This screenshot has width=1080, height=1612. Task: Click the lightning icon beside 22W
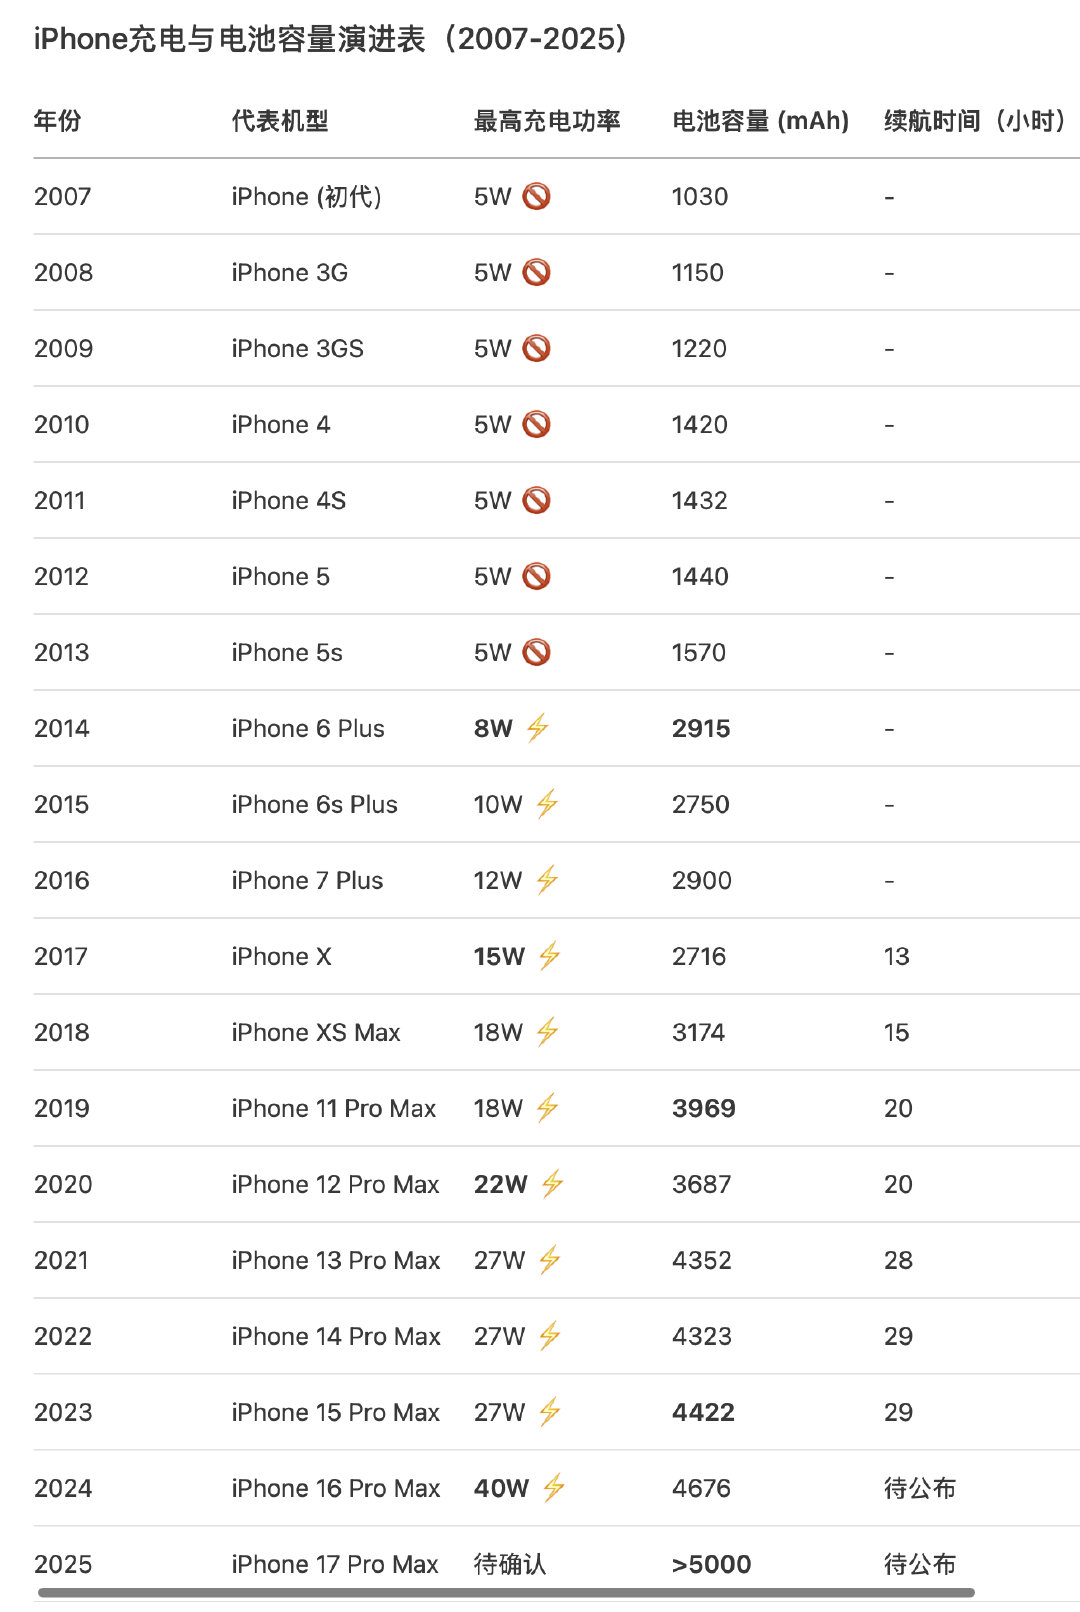(552, 1184)
